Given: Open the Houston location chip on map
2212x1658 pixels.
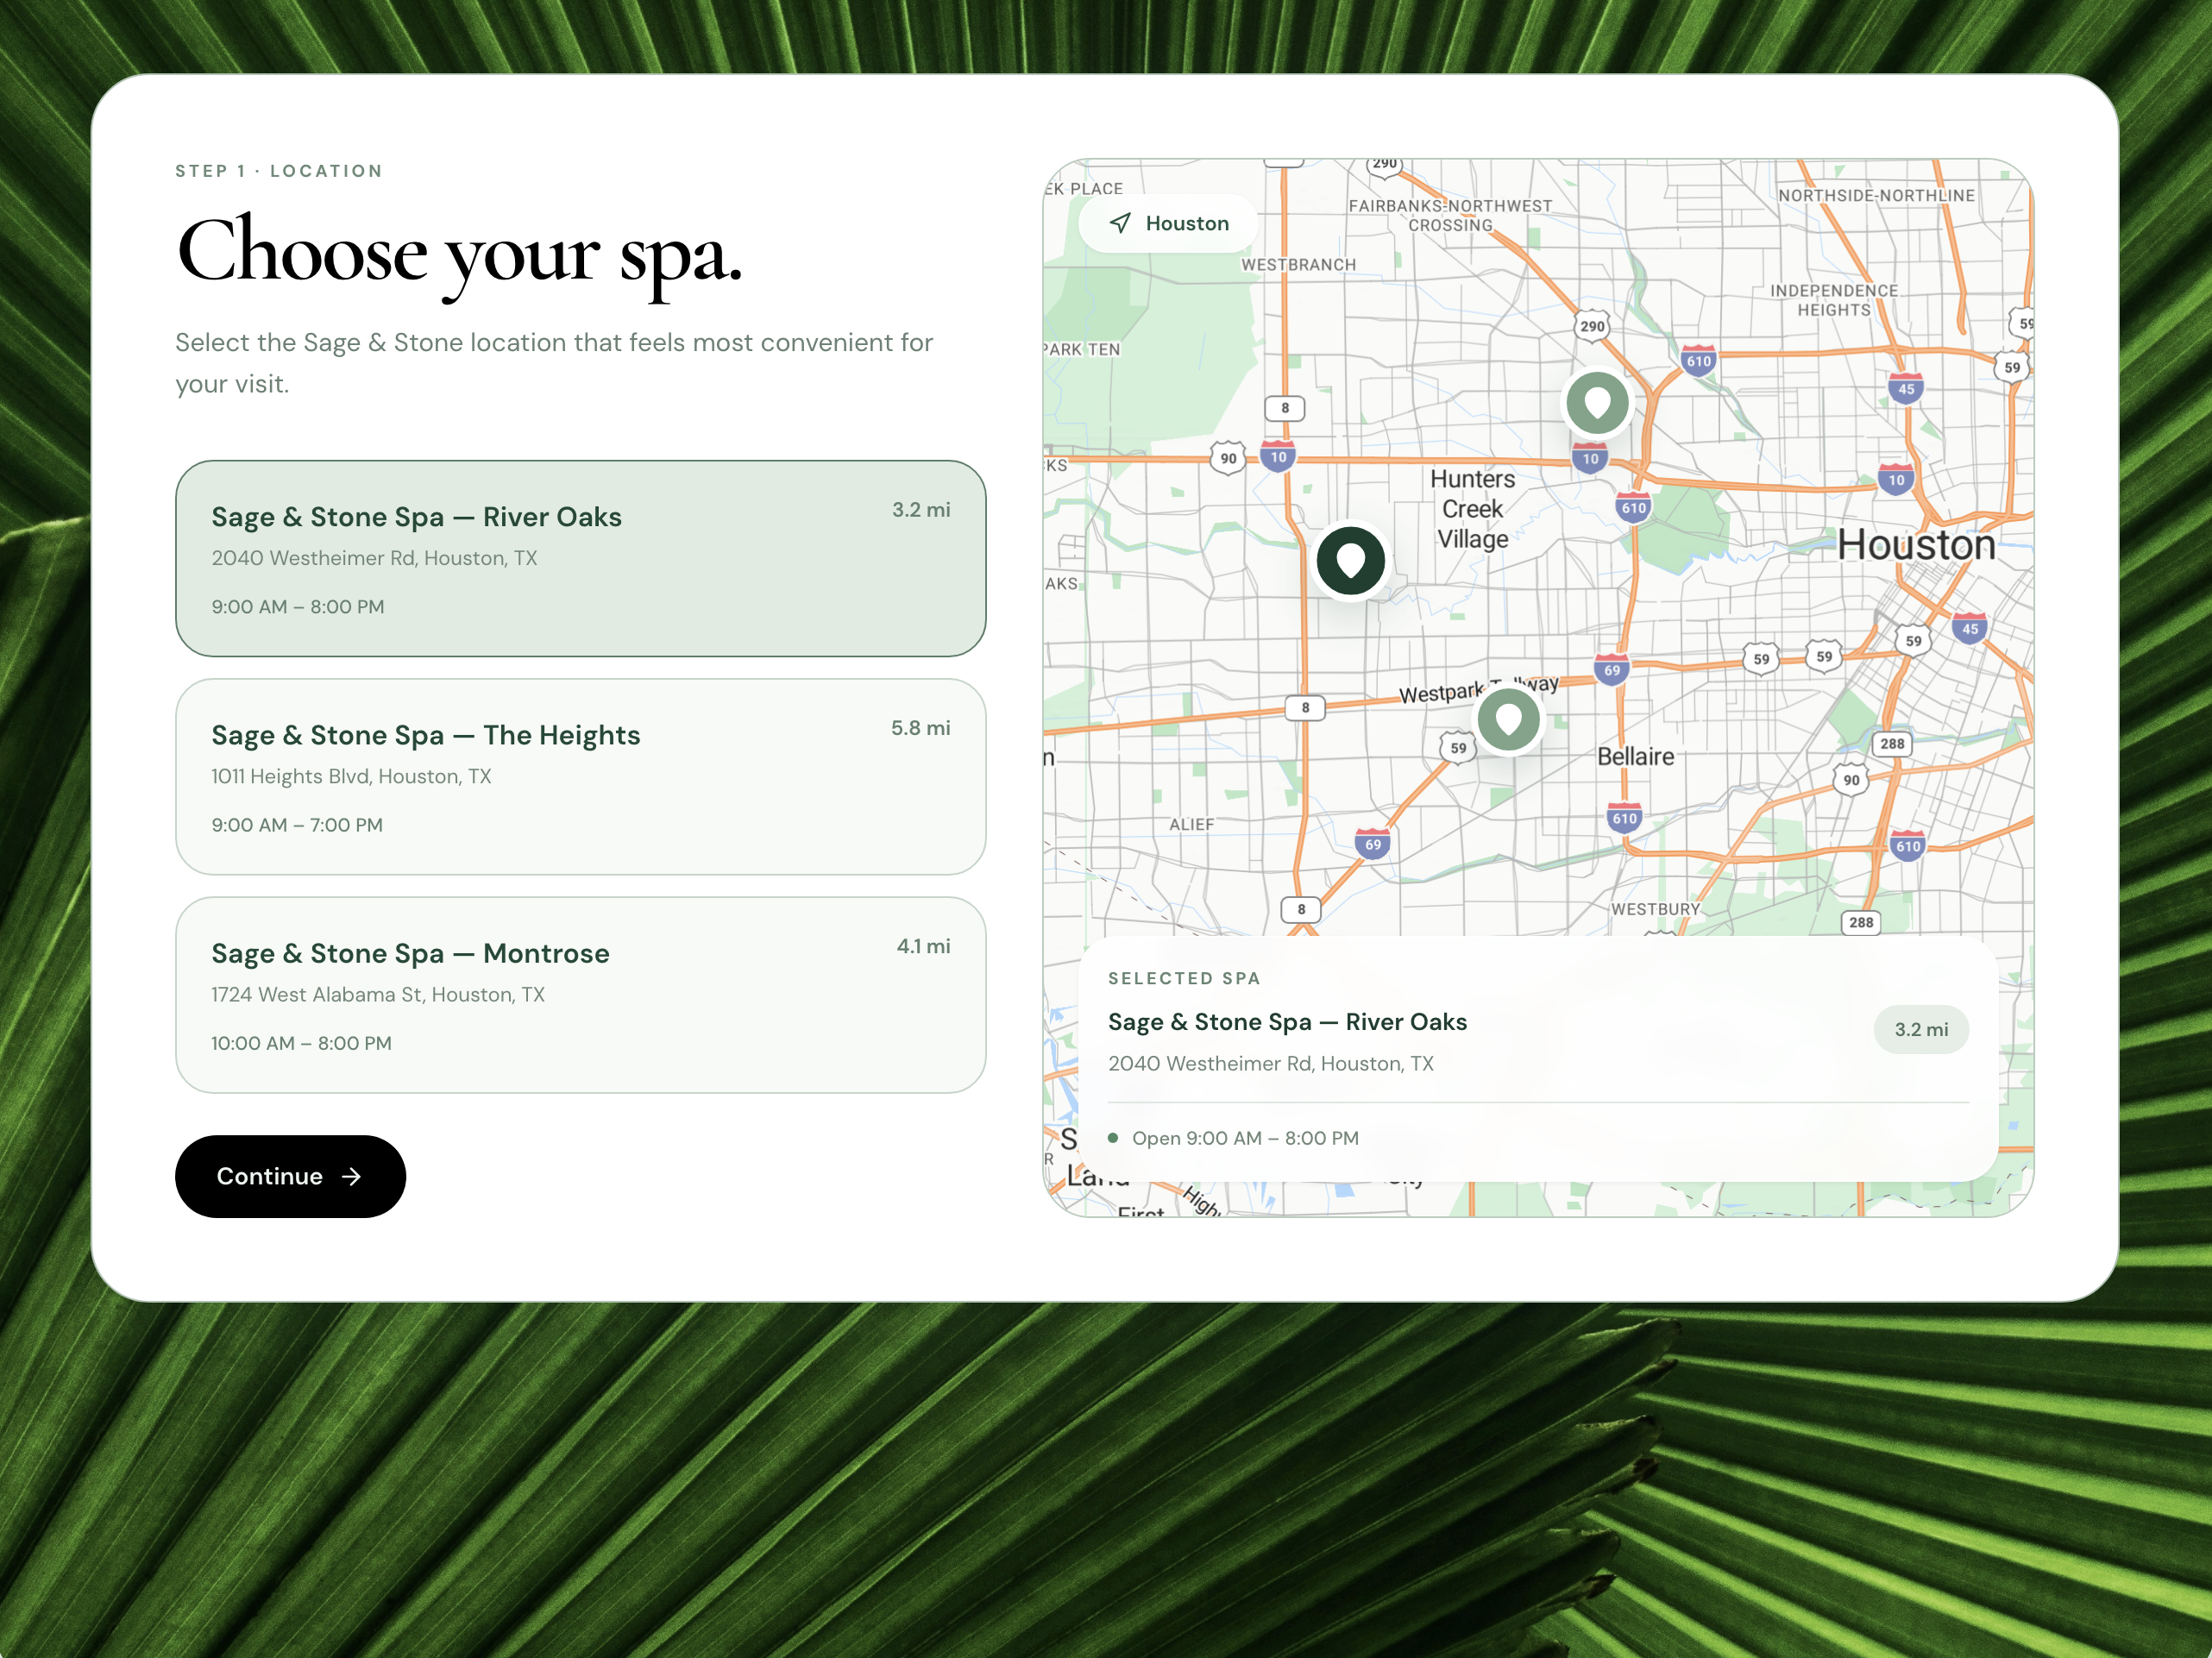Looking at the screenshot, I should tap(1168, 223).
